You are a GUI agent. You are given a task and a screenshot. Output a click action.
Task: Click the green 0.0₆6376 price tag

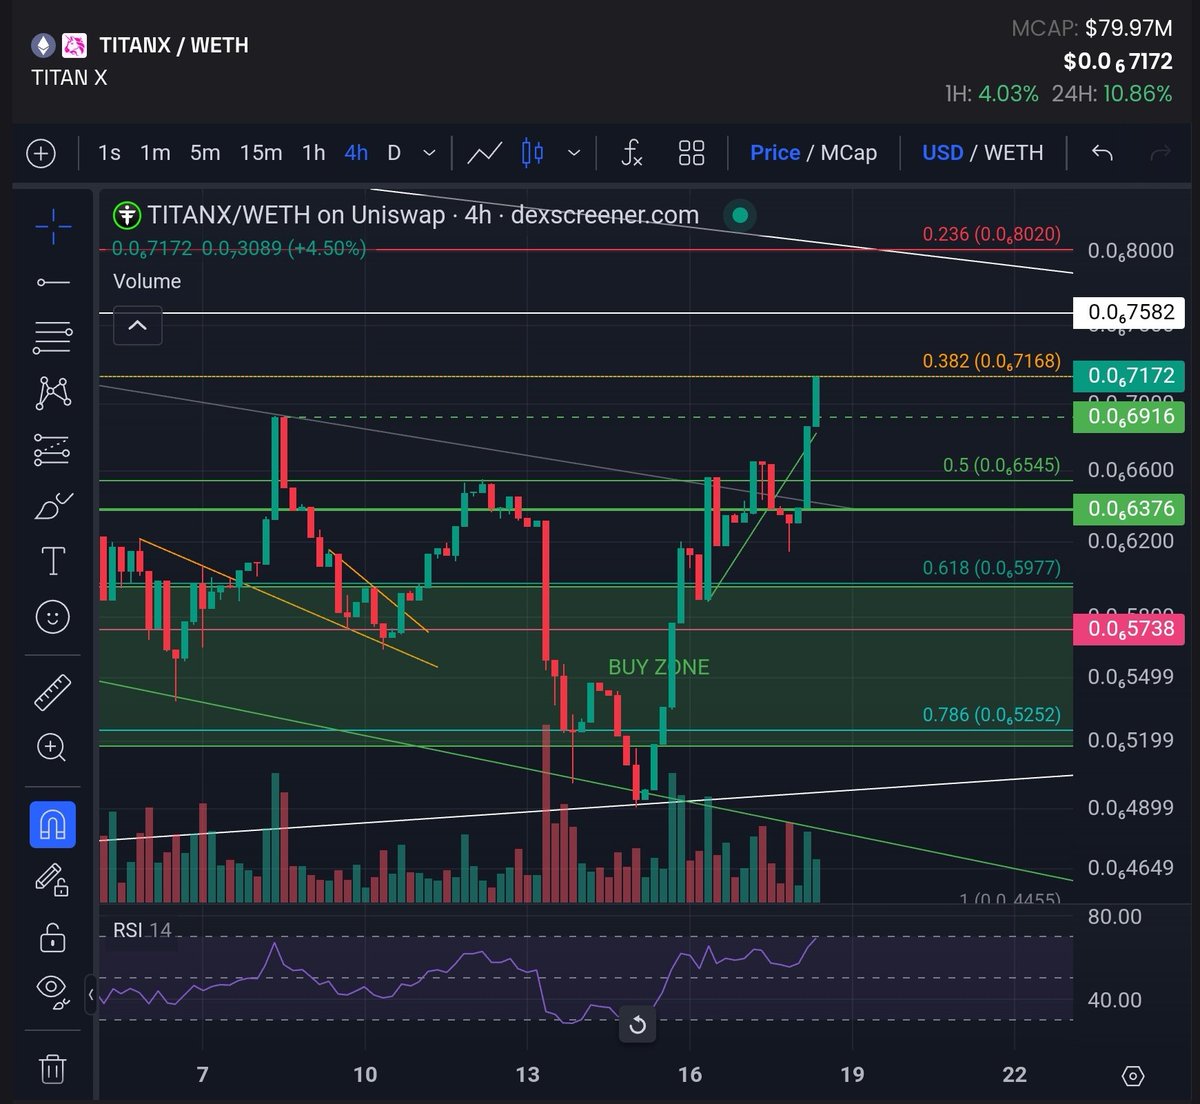[x=1129, y=509]
